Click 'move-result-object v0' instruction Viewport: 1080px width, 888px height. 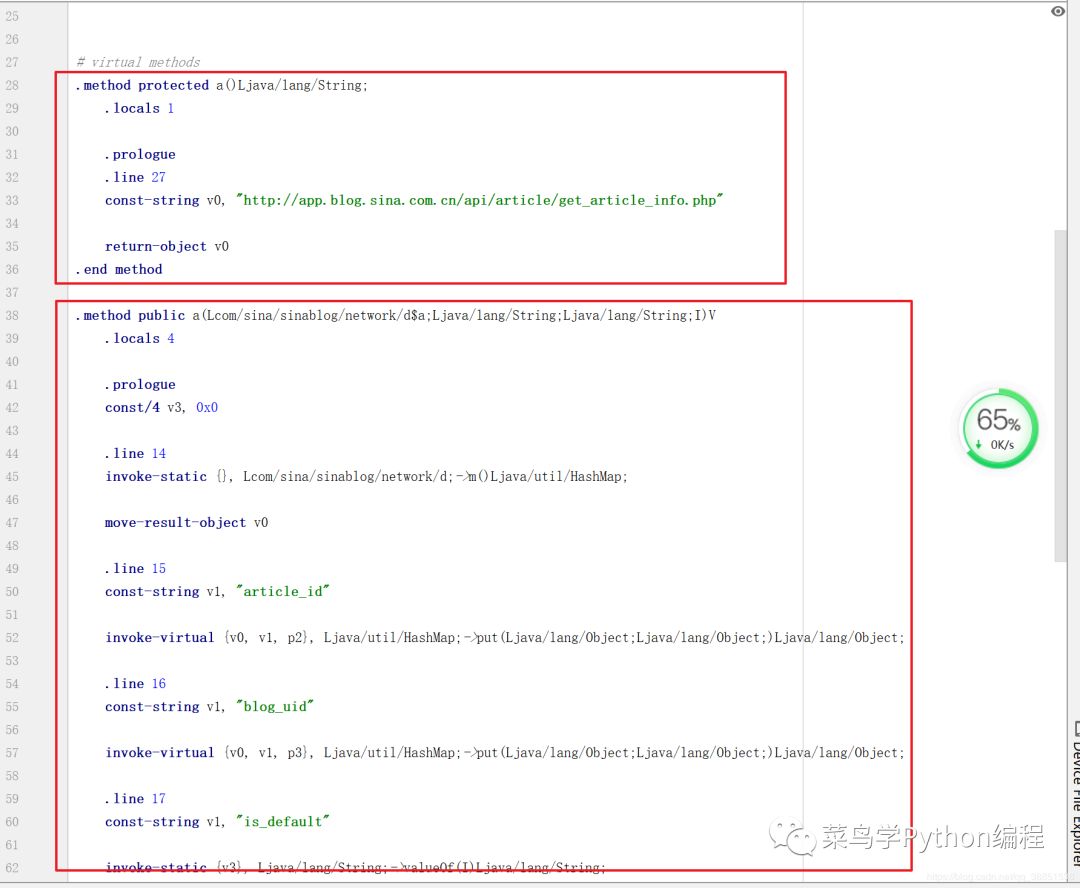187,523
